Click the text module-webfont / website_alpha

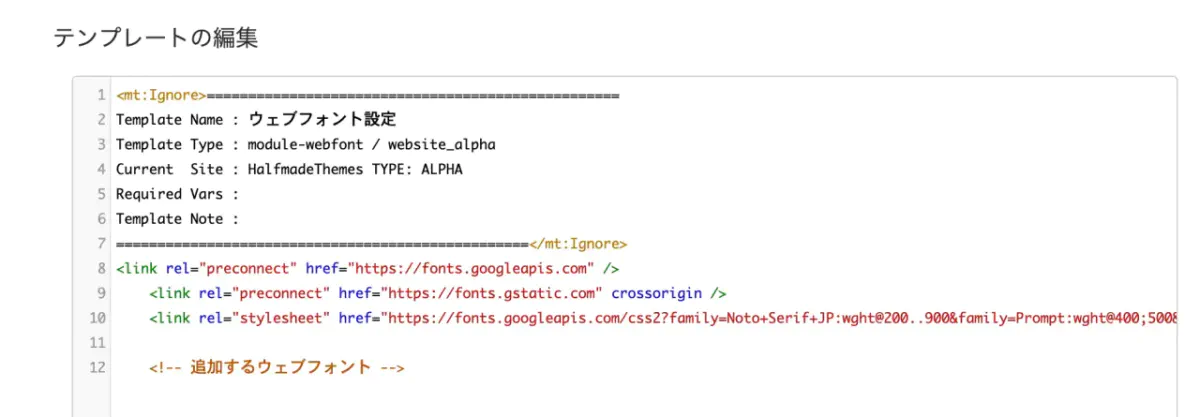[371, 145]
